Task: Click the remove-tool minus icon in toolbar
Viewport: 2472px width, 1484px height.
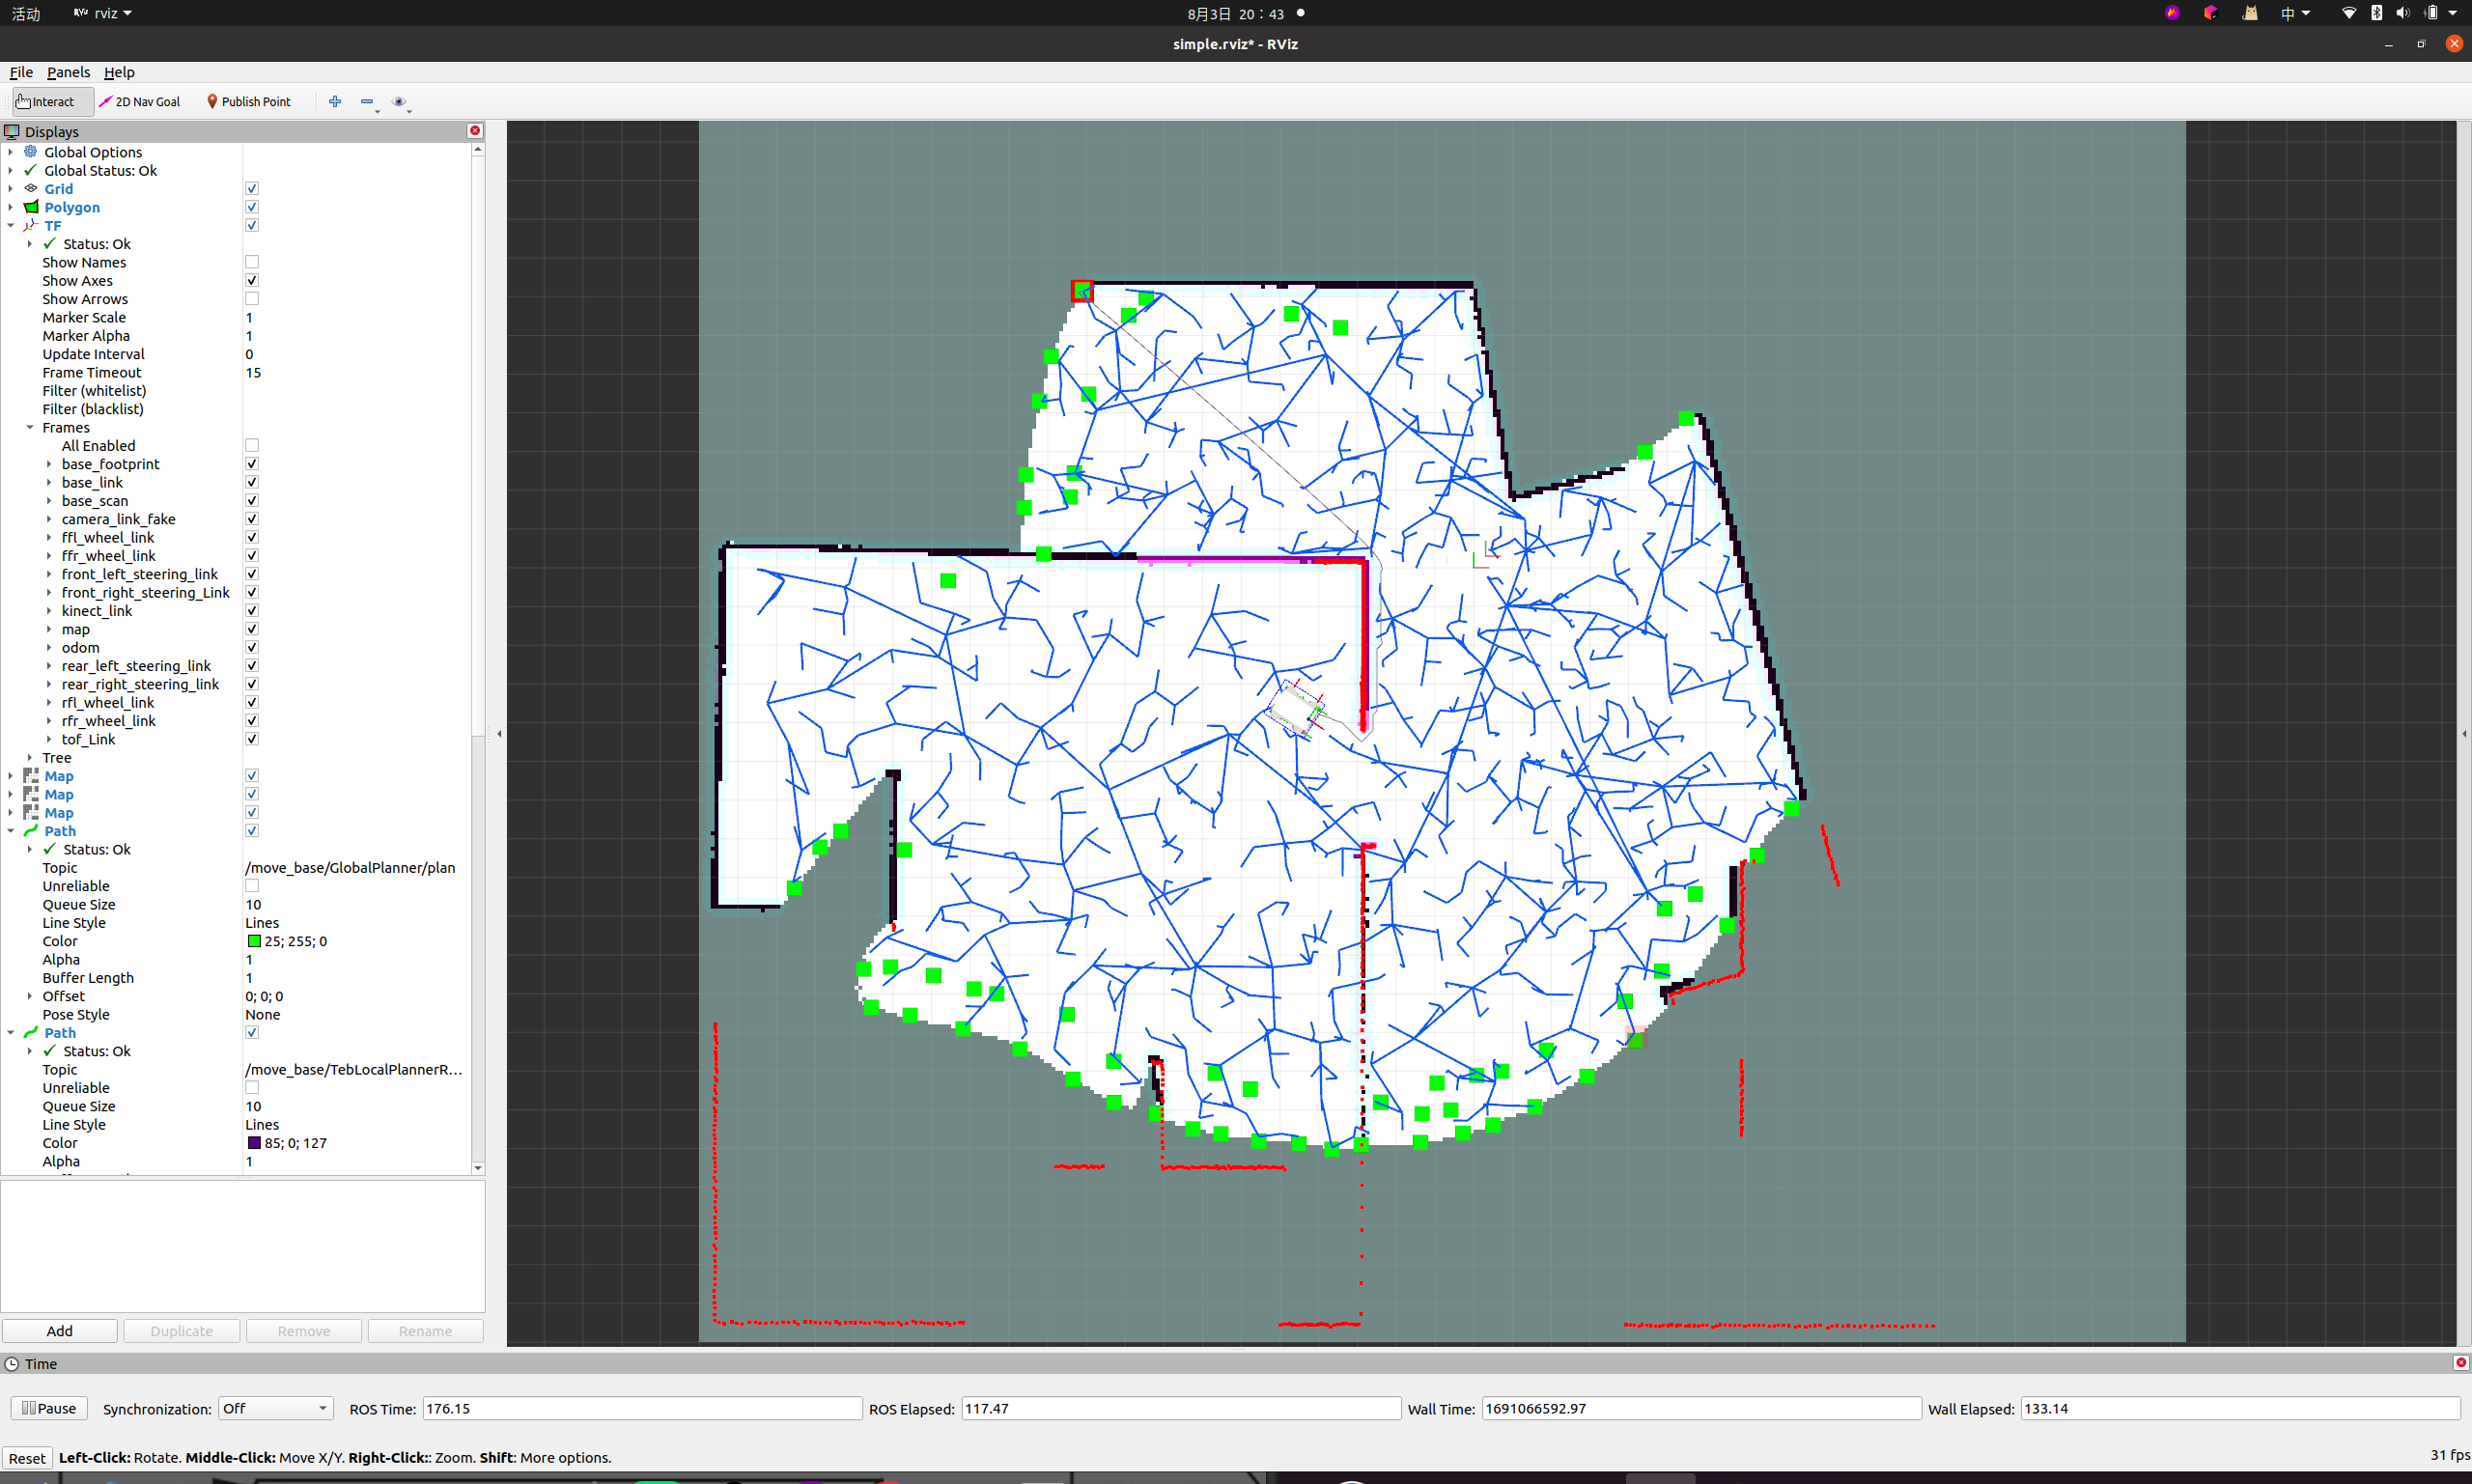Action: [x=367, y=101]
